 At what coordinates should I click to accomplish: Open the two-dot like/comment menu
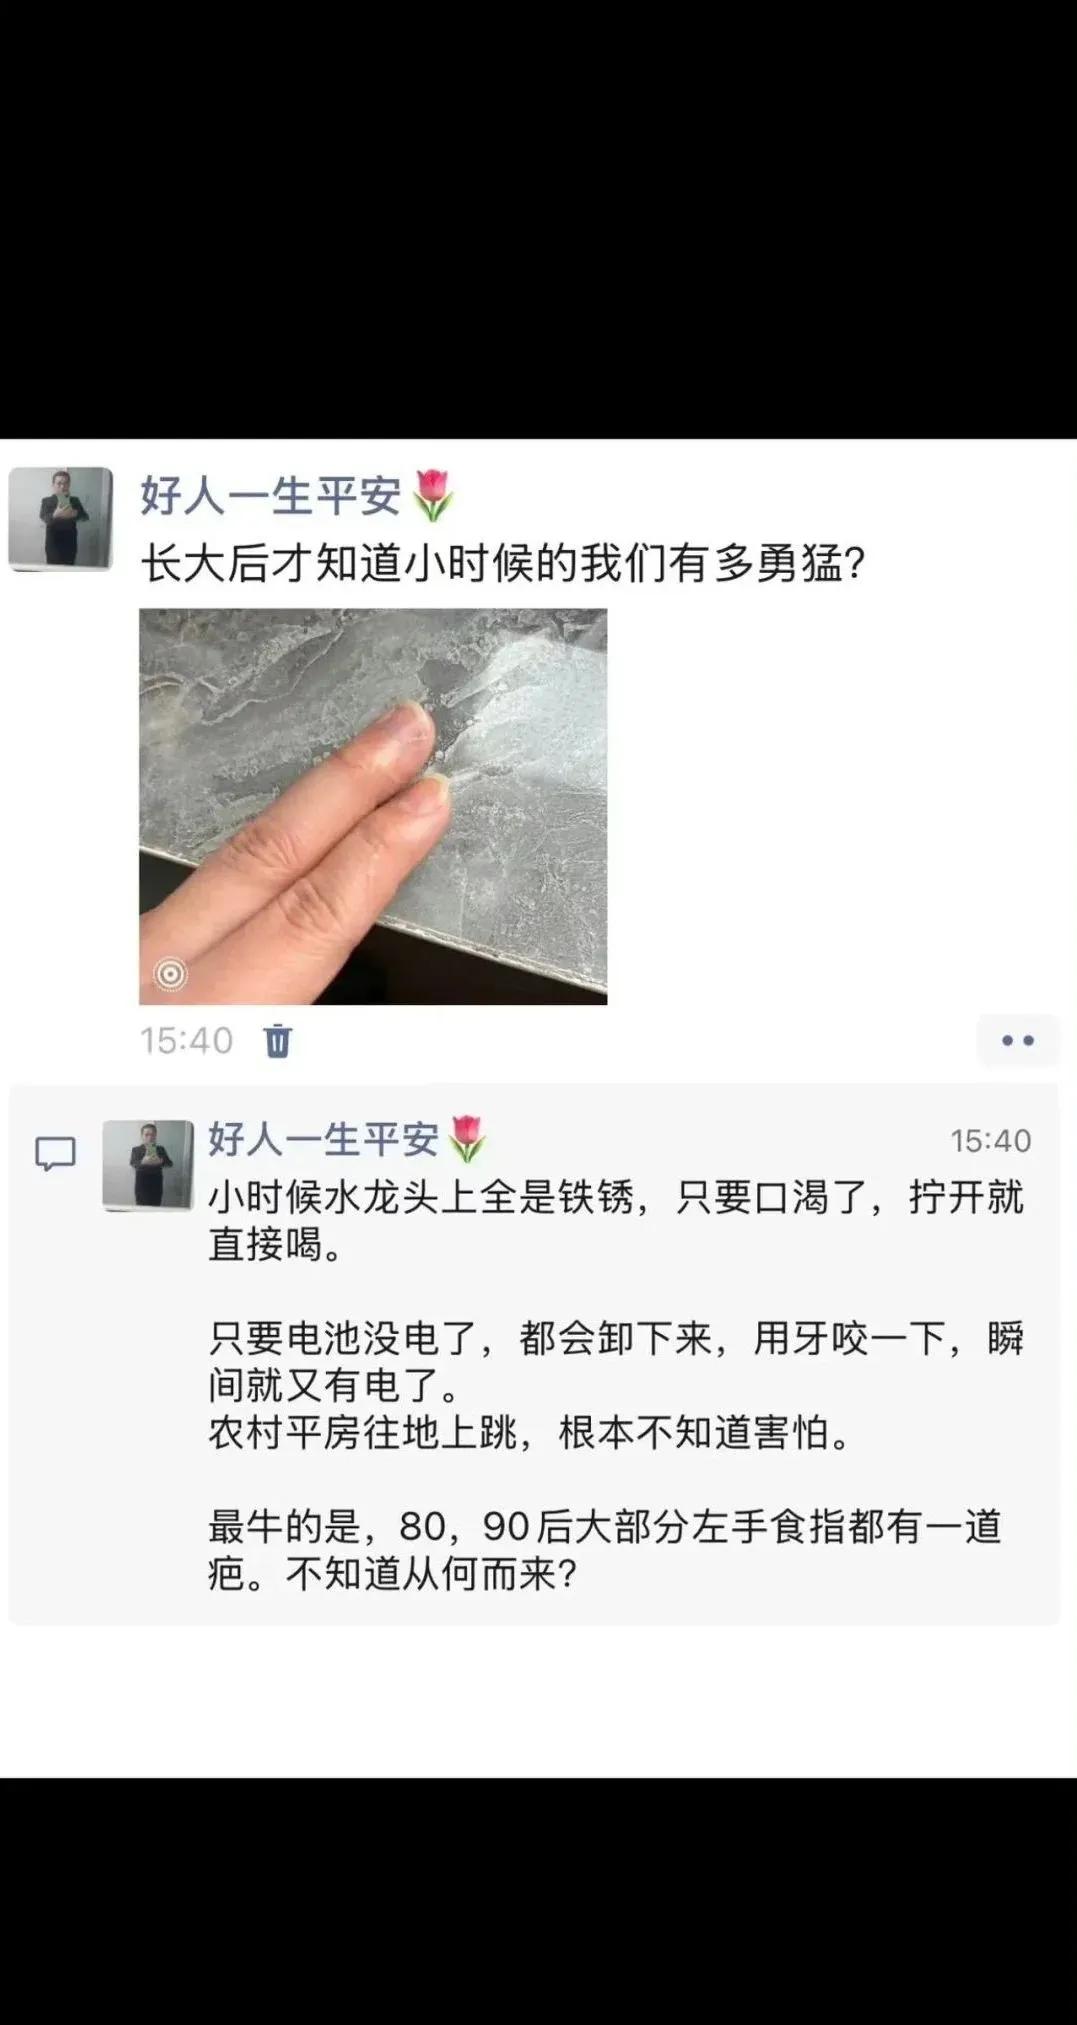[1018, 1041]
